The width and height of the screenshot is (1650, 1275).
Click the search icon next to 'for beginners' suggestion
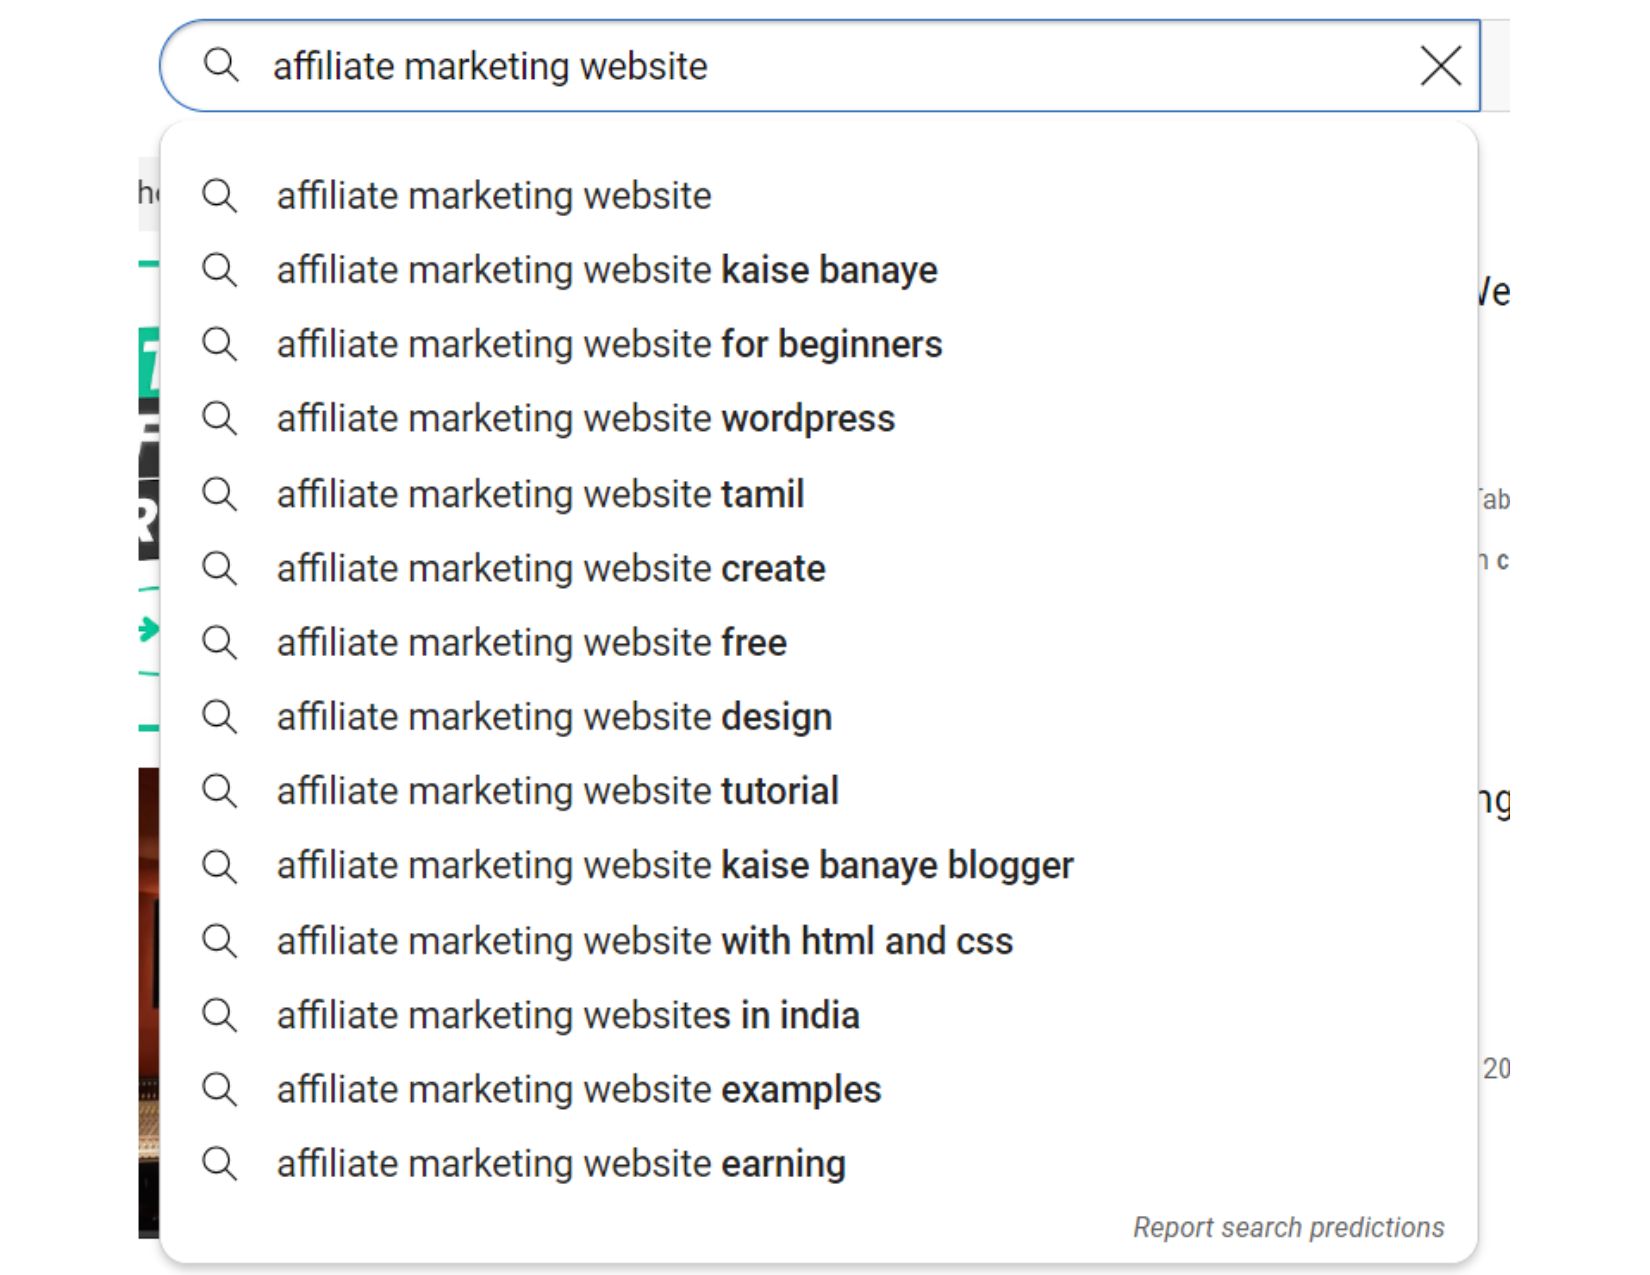(x=220, y=344)
